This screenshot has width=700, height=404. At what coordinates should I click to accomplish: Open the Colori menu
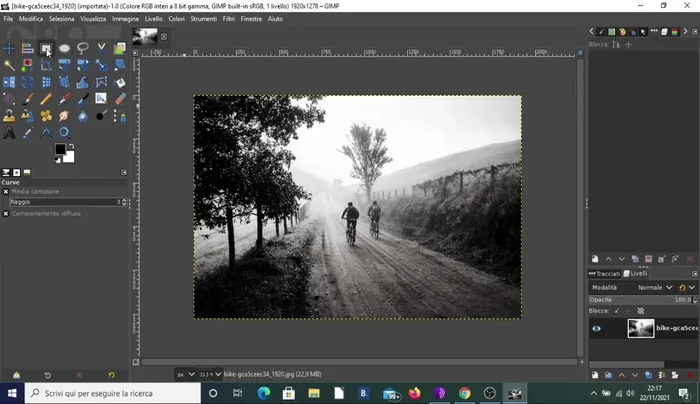(x=176, y=19)
